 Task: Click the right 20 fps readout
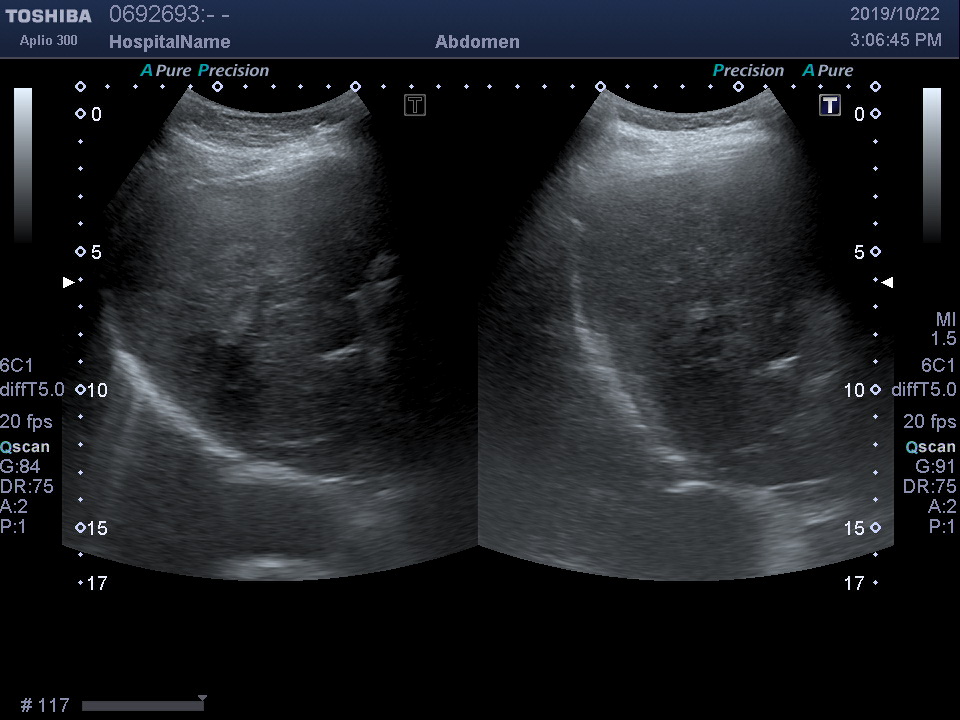tap(930, 422)
